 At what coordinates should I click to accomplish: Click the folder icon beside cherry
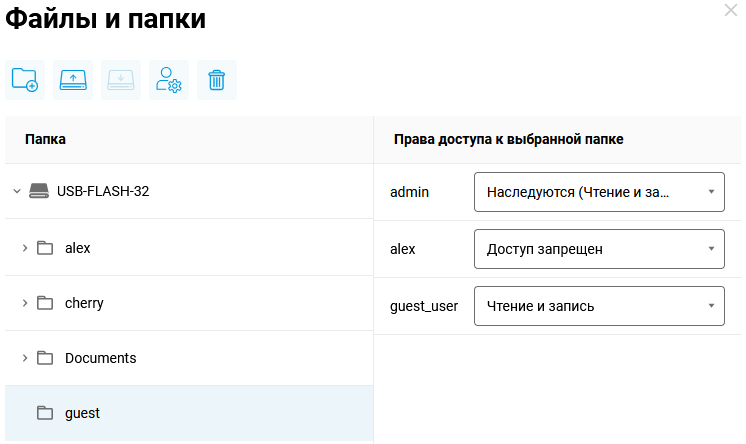pyautogui.click(x=45, y=303)
